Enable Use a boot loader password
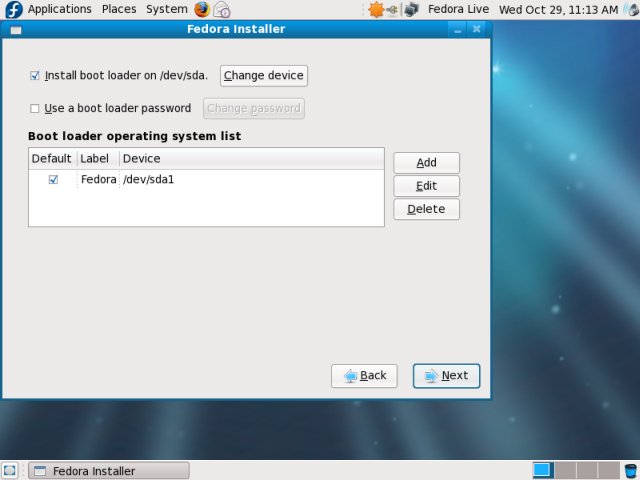The height and width of the screenshot is (480, 640). pyautogui.click(x=35, y=108)
